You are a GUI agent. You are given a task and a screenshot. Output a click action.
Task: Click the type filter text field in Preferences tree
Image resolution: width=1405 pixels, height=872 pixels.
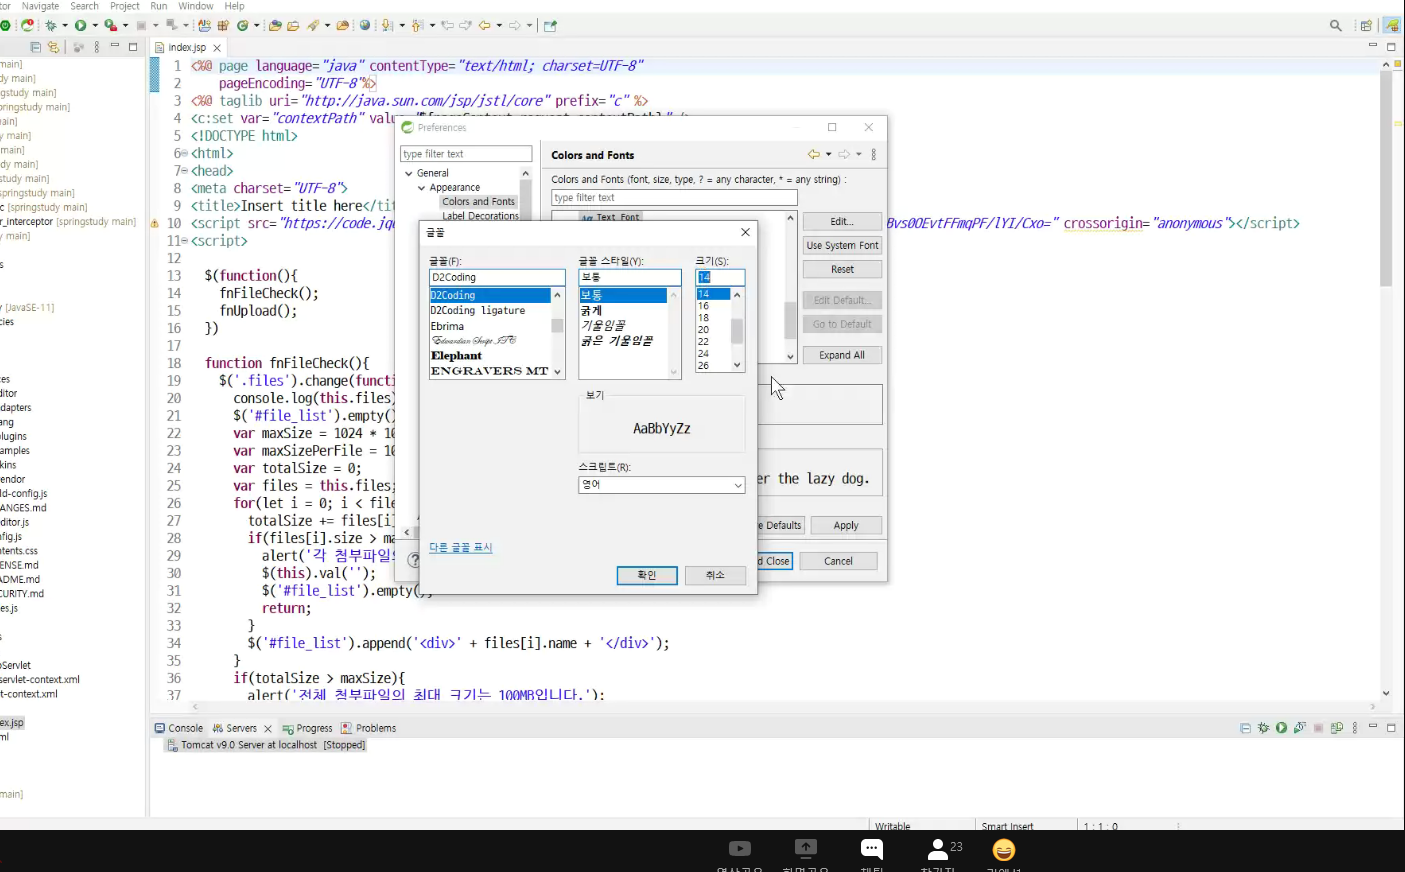click(466, 154)
